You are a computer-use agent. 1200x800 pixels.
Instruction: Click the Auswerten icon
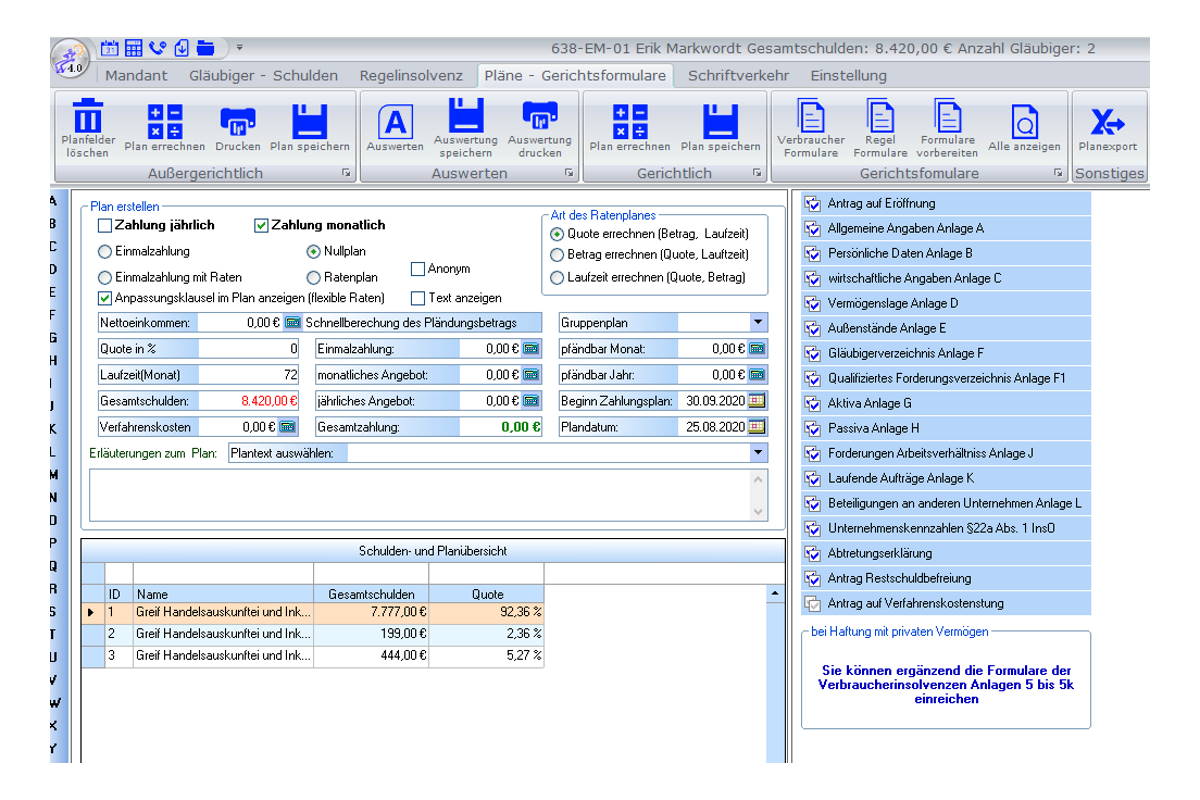394,121
